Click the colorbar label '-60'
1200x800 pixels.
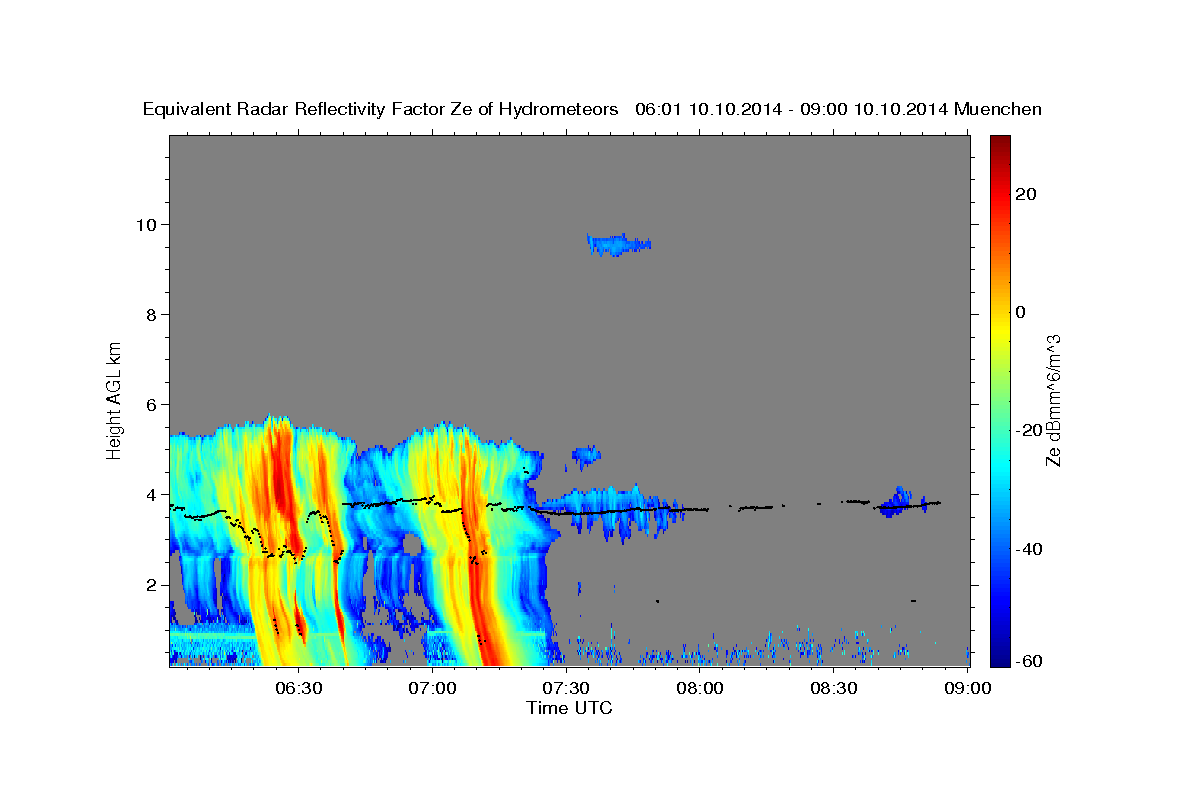tap(1029, 662)
